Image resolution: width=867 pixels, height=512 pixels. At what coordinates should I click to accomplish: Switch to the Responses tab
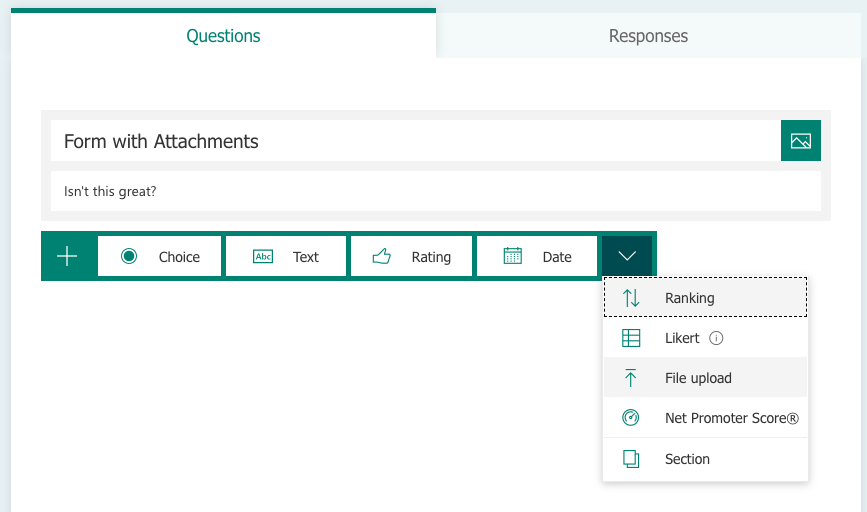[x=648, y=36]
